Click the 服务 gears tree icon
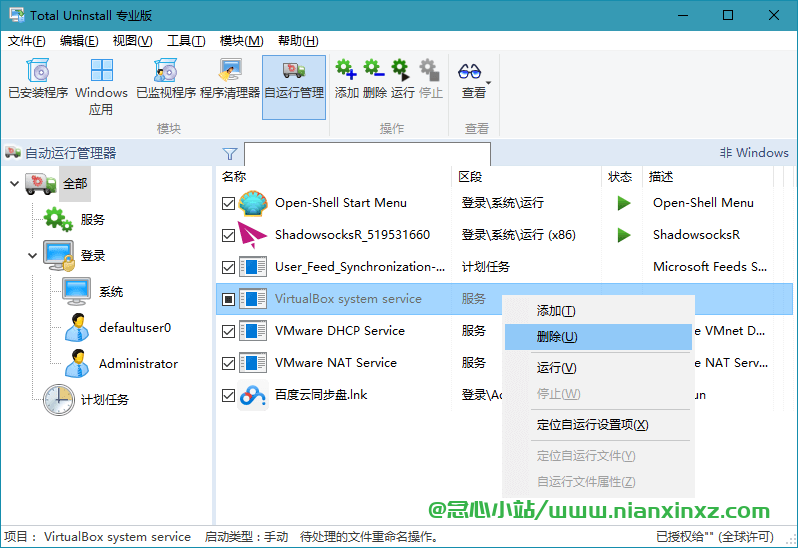 [58, 220]
